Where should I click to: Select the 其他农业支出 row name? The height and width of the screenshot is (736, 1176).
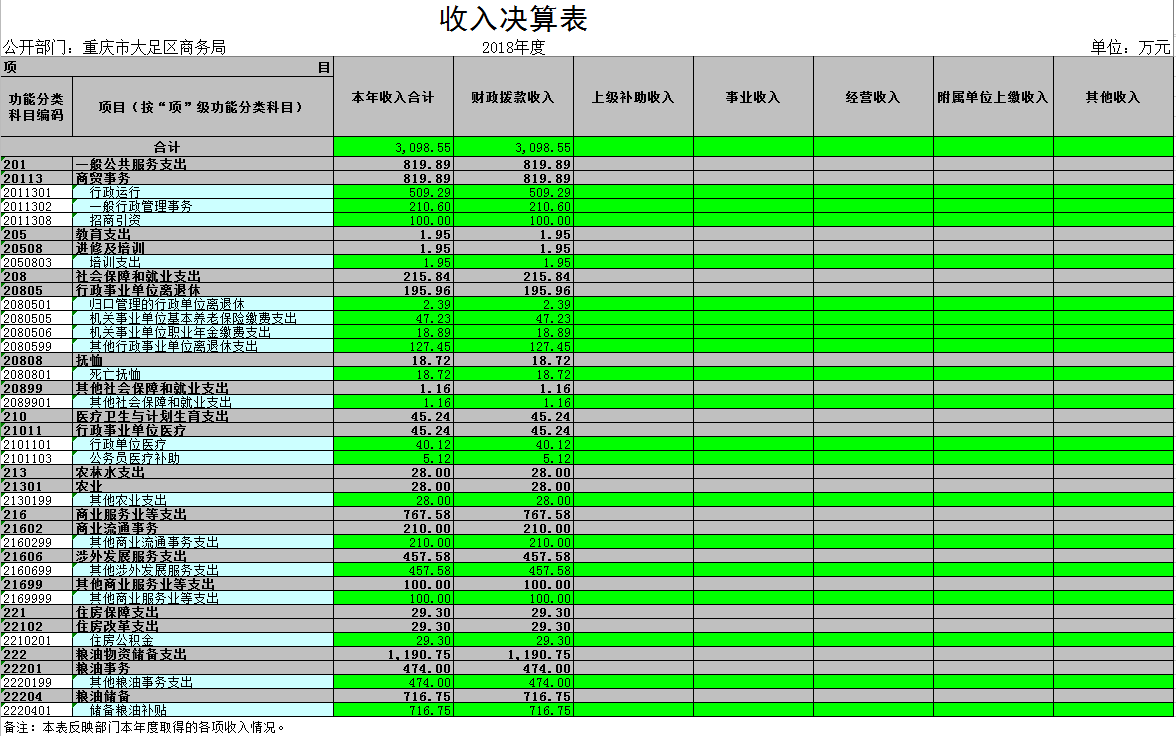click(x=128, y=500)
